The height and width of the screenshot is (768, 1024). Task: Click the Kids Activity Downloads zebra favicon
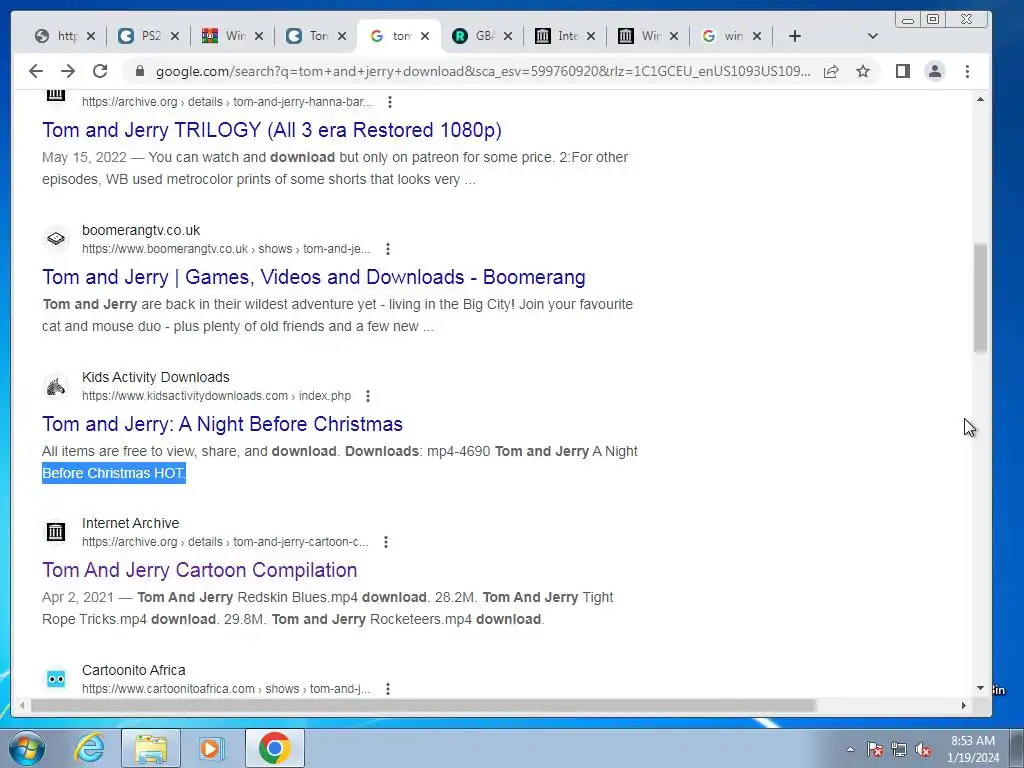56,386
